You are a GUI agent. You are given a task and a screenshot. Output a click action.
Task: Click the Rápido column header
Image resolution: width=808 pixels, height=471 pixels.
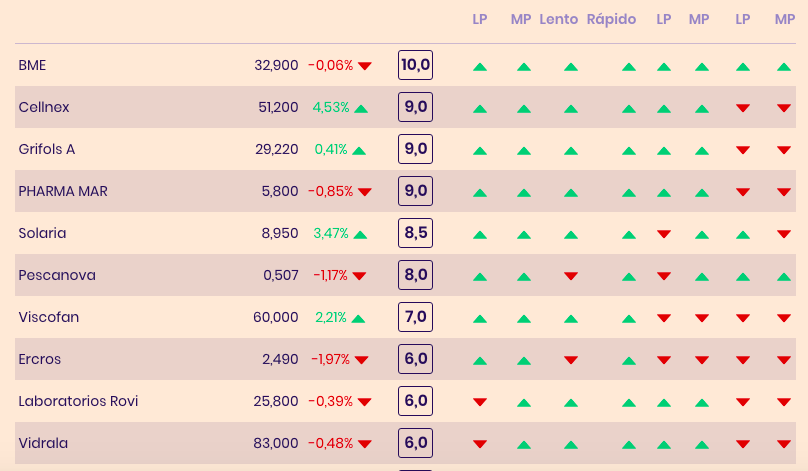[x=611, y=19]
